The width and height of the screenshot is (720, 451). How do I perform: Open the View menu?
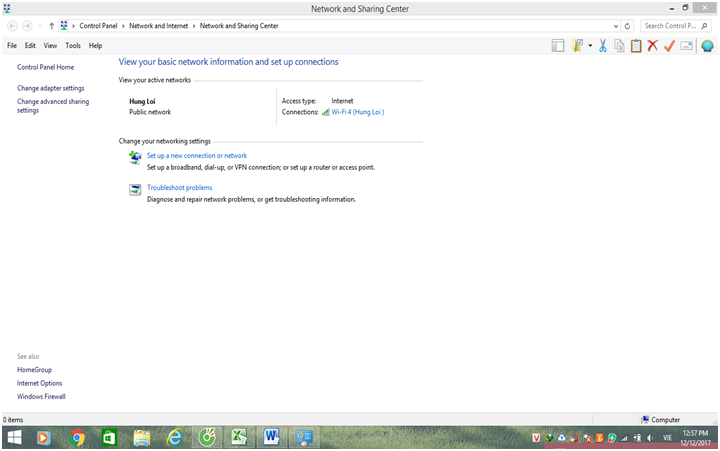pos(50,46)
